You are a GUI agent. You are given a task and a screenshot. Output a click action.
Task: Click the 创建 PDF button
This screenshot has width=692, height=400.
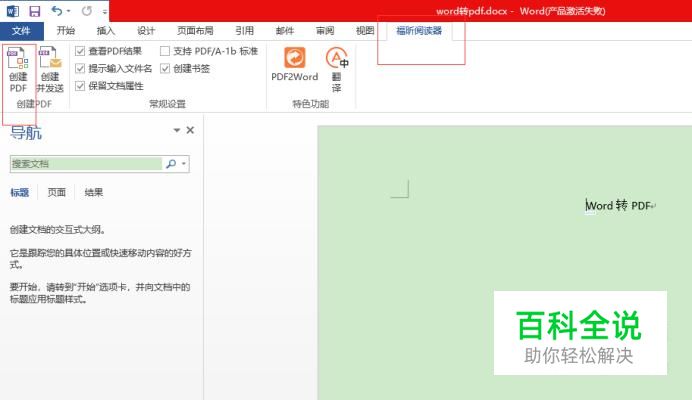click(x=19, y=69)
